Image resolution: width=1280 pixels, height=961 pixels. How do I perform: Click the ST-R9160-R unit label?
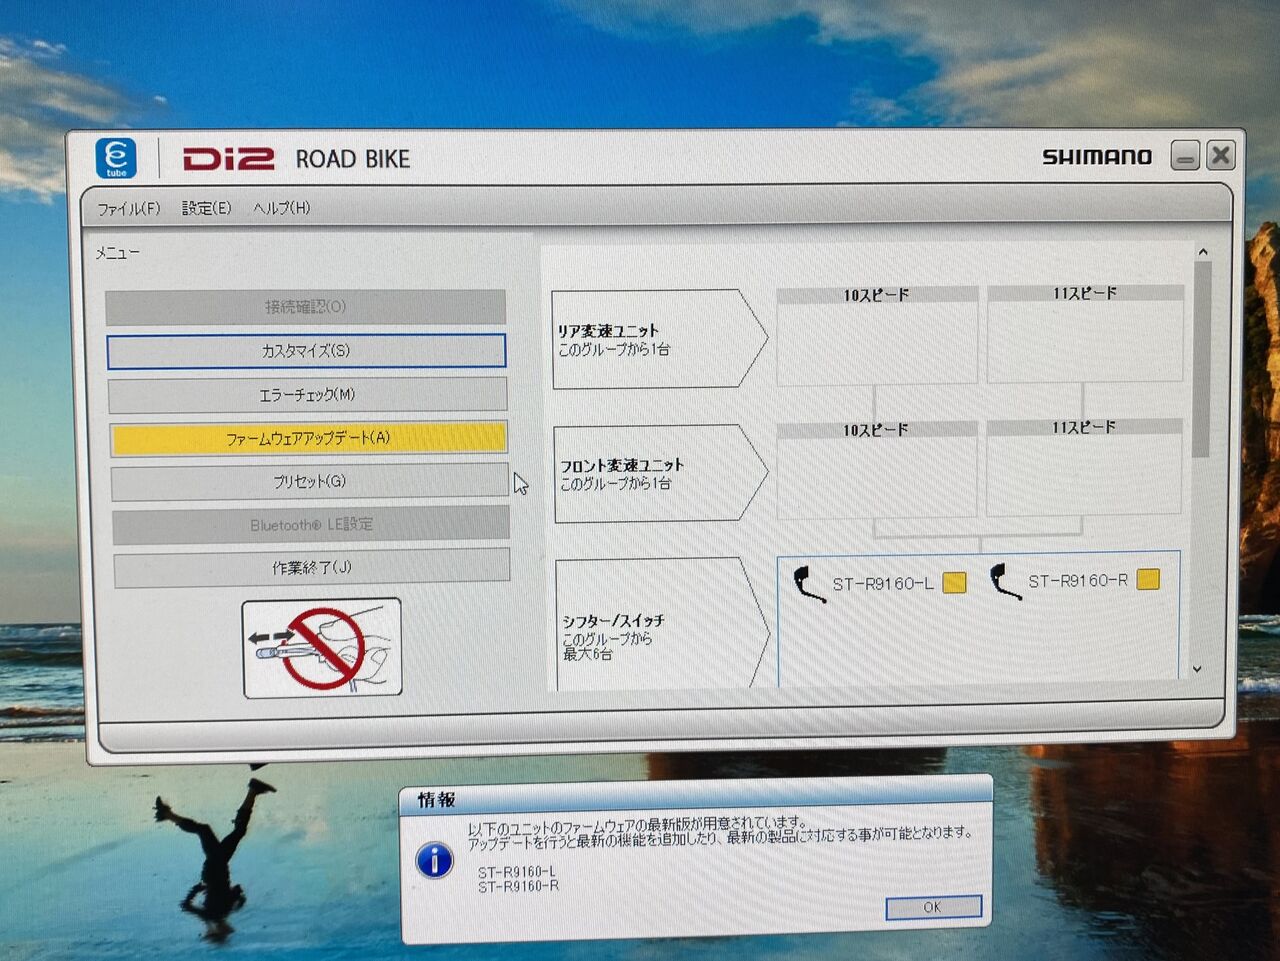[x=1078, y=580]
